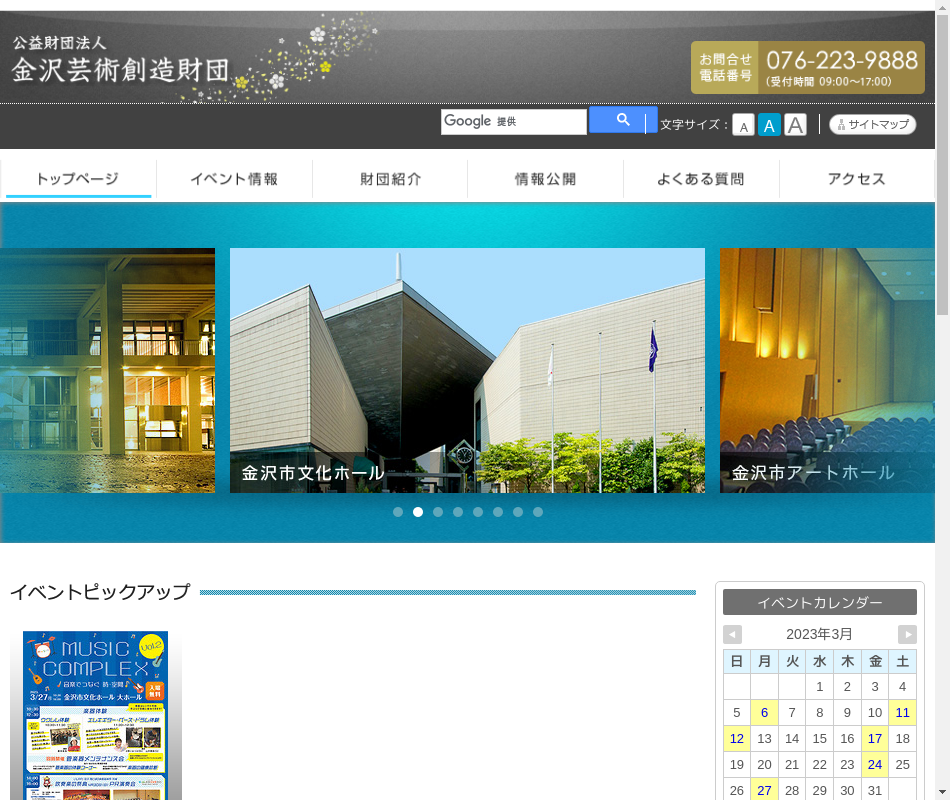Select the large font size A icon

pos(795,125)
